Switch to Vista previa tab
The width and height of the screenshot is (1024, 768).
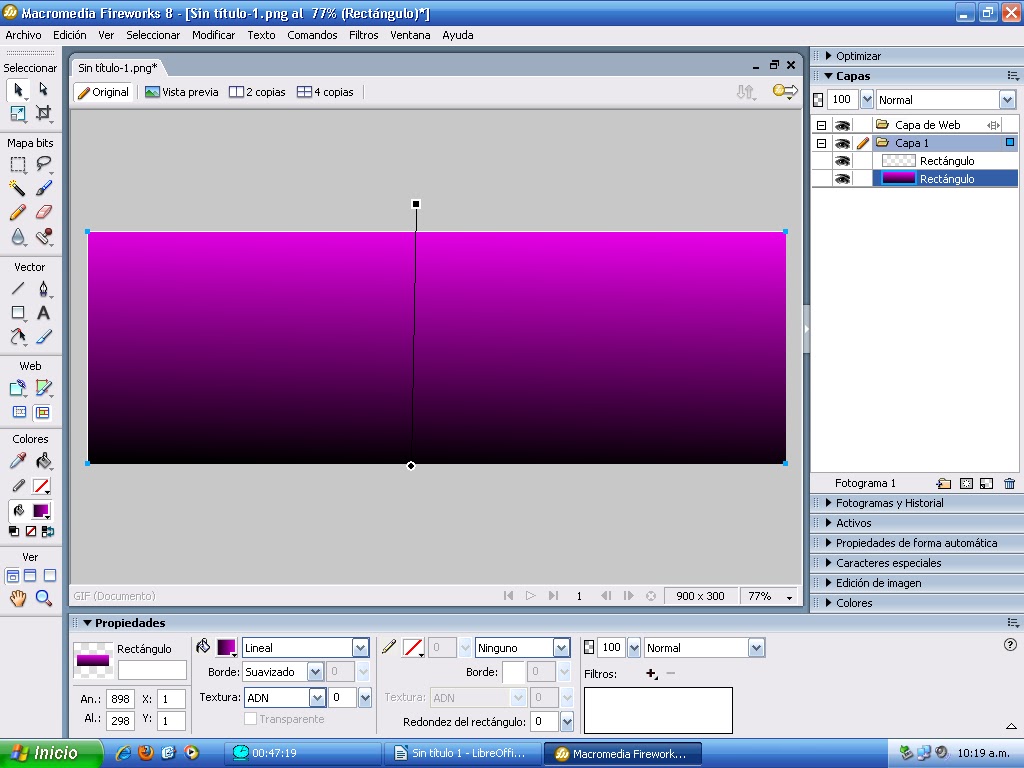click(182, 92)
